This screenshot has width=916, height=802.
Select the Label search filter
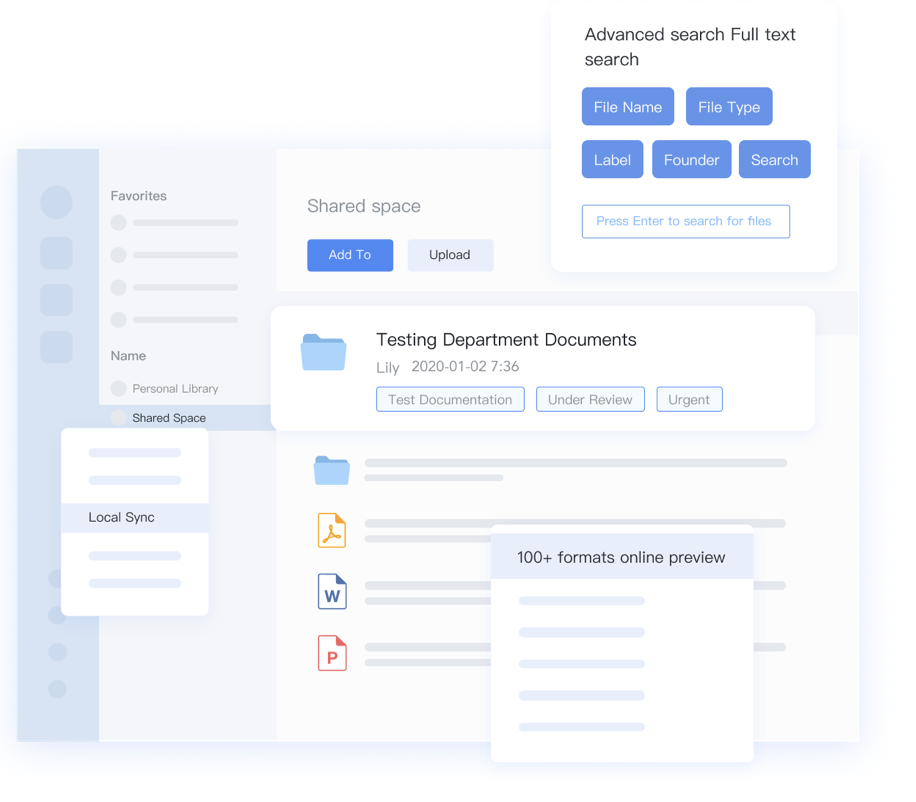pos(612,159)
